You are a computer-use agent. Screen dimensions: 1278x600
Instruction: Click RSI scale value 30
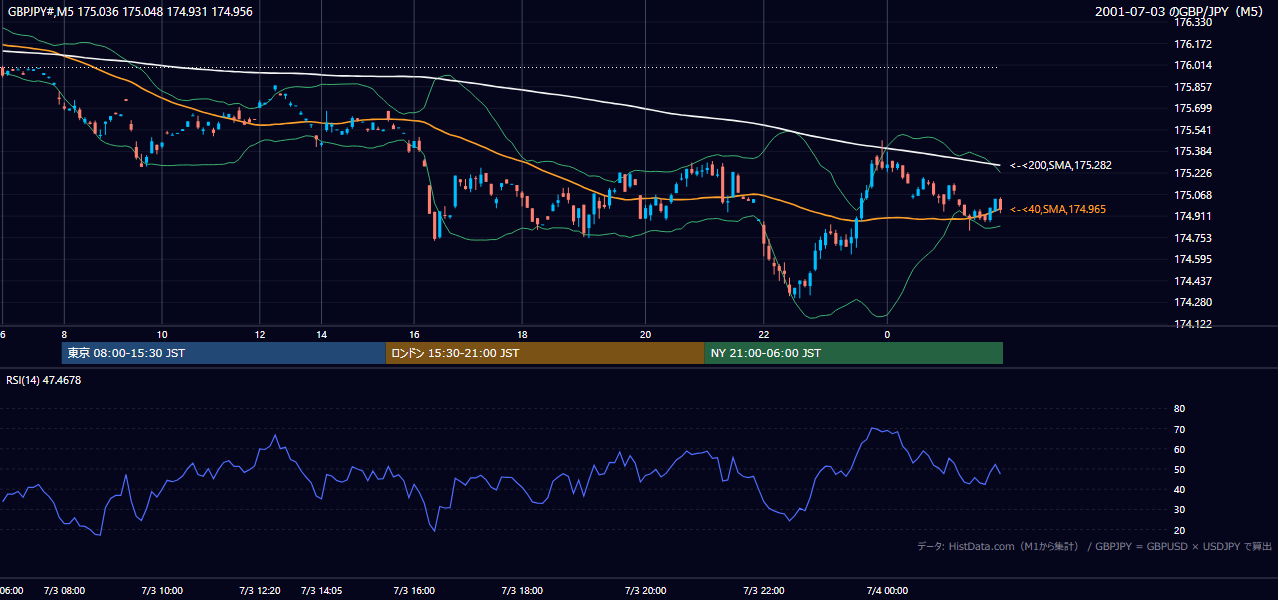[1179, 509]
